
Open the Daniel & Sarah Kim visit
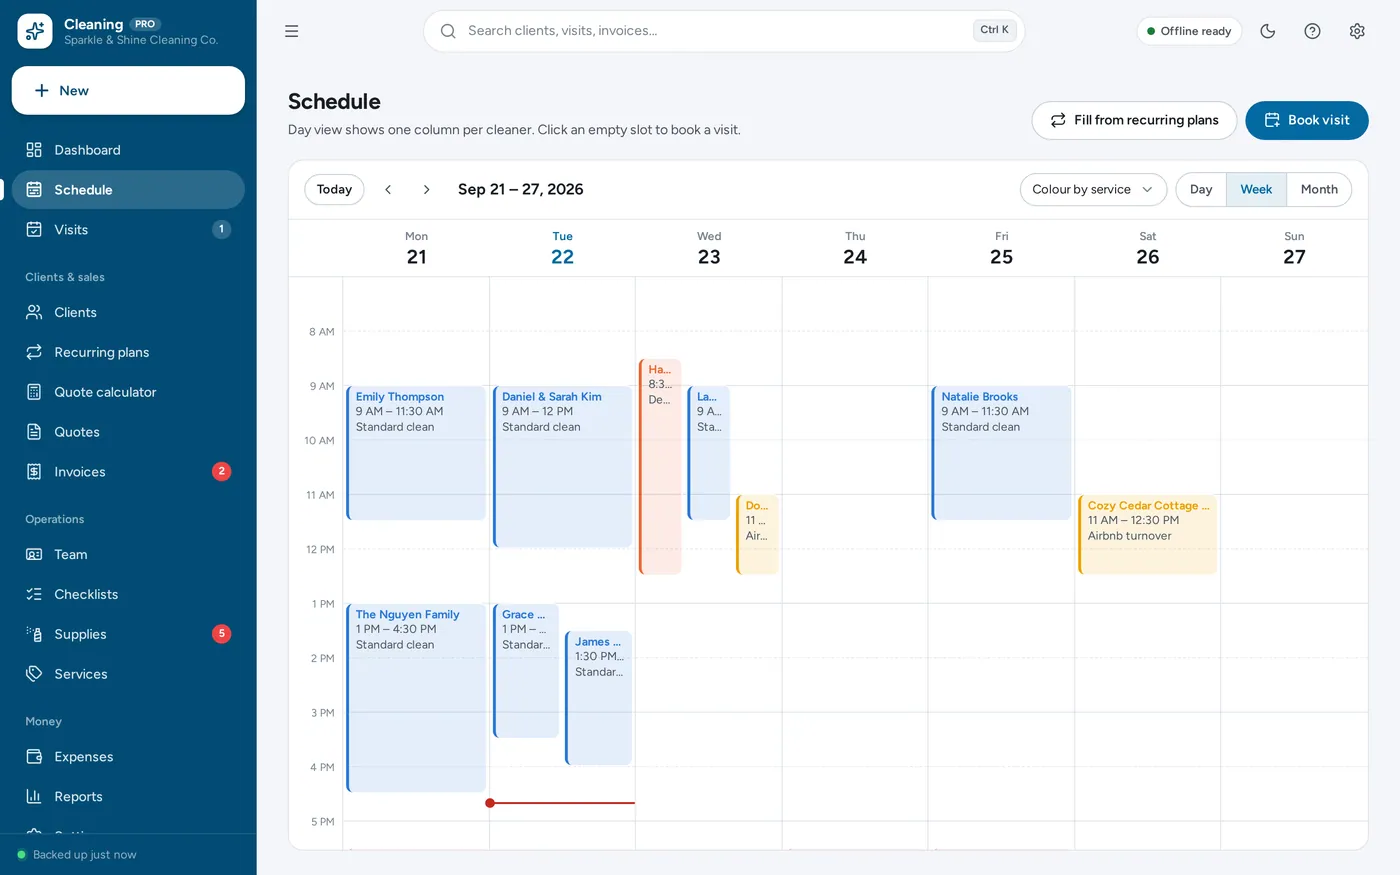click(562, 467)
